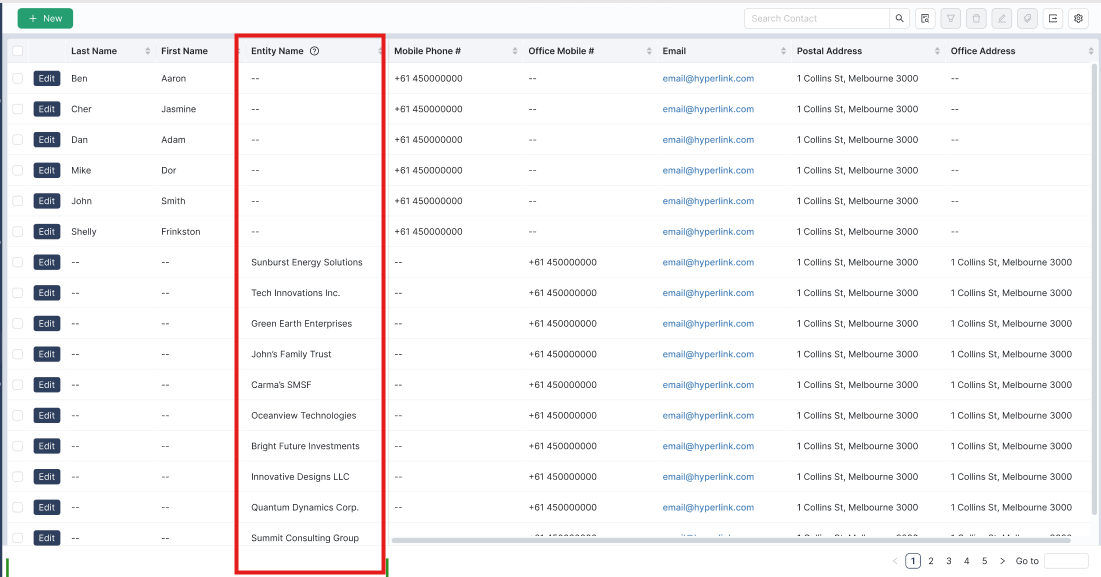Go to next page arrow
The image size is (1101, 577).
[x=1002, y=561]
